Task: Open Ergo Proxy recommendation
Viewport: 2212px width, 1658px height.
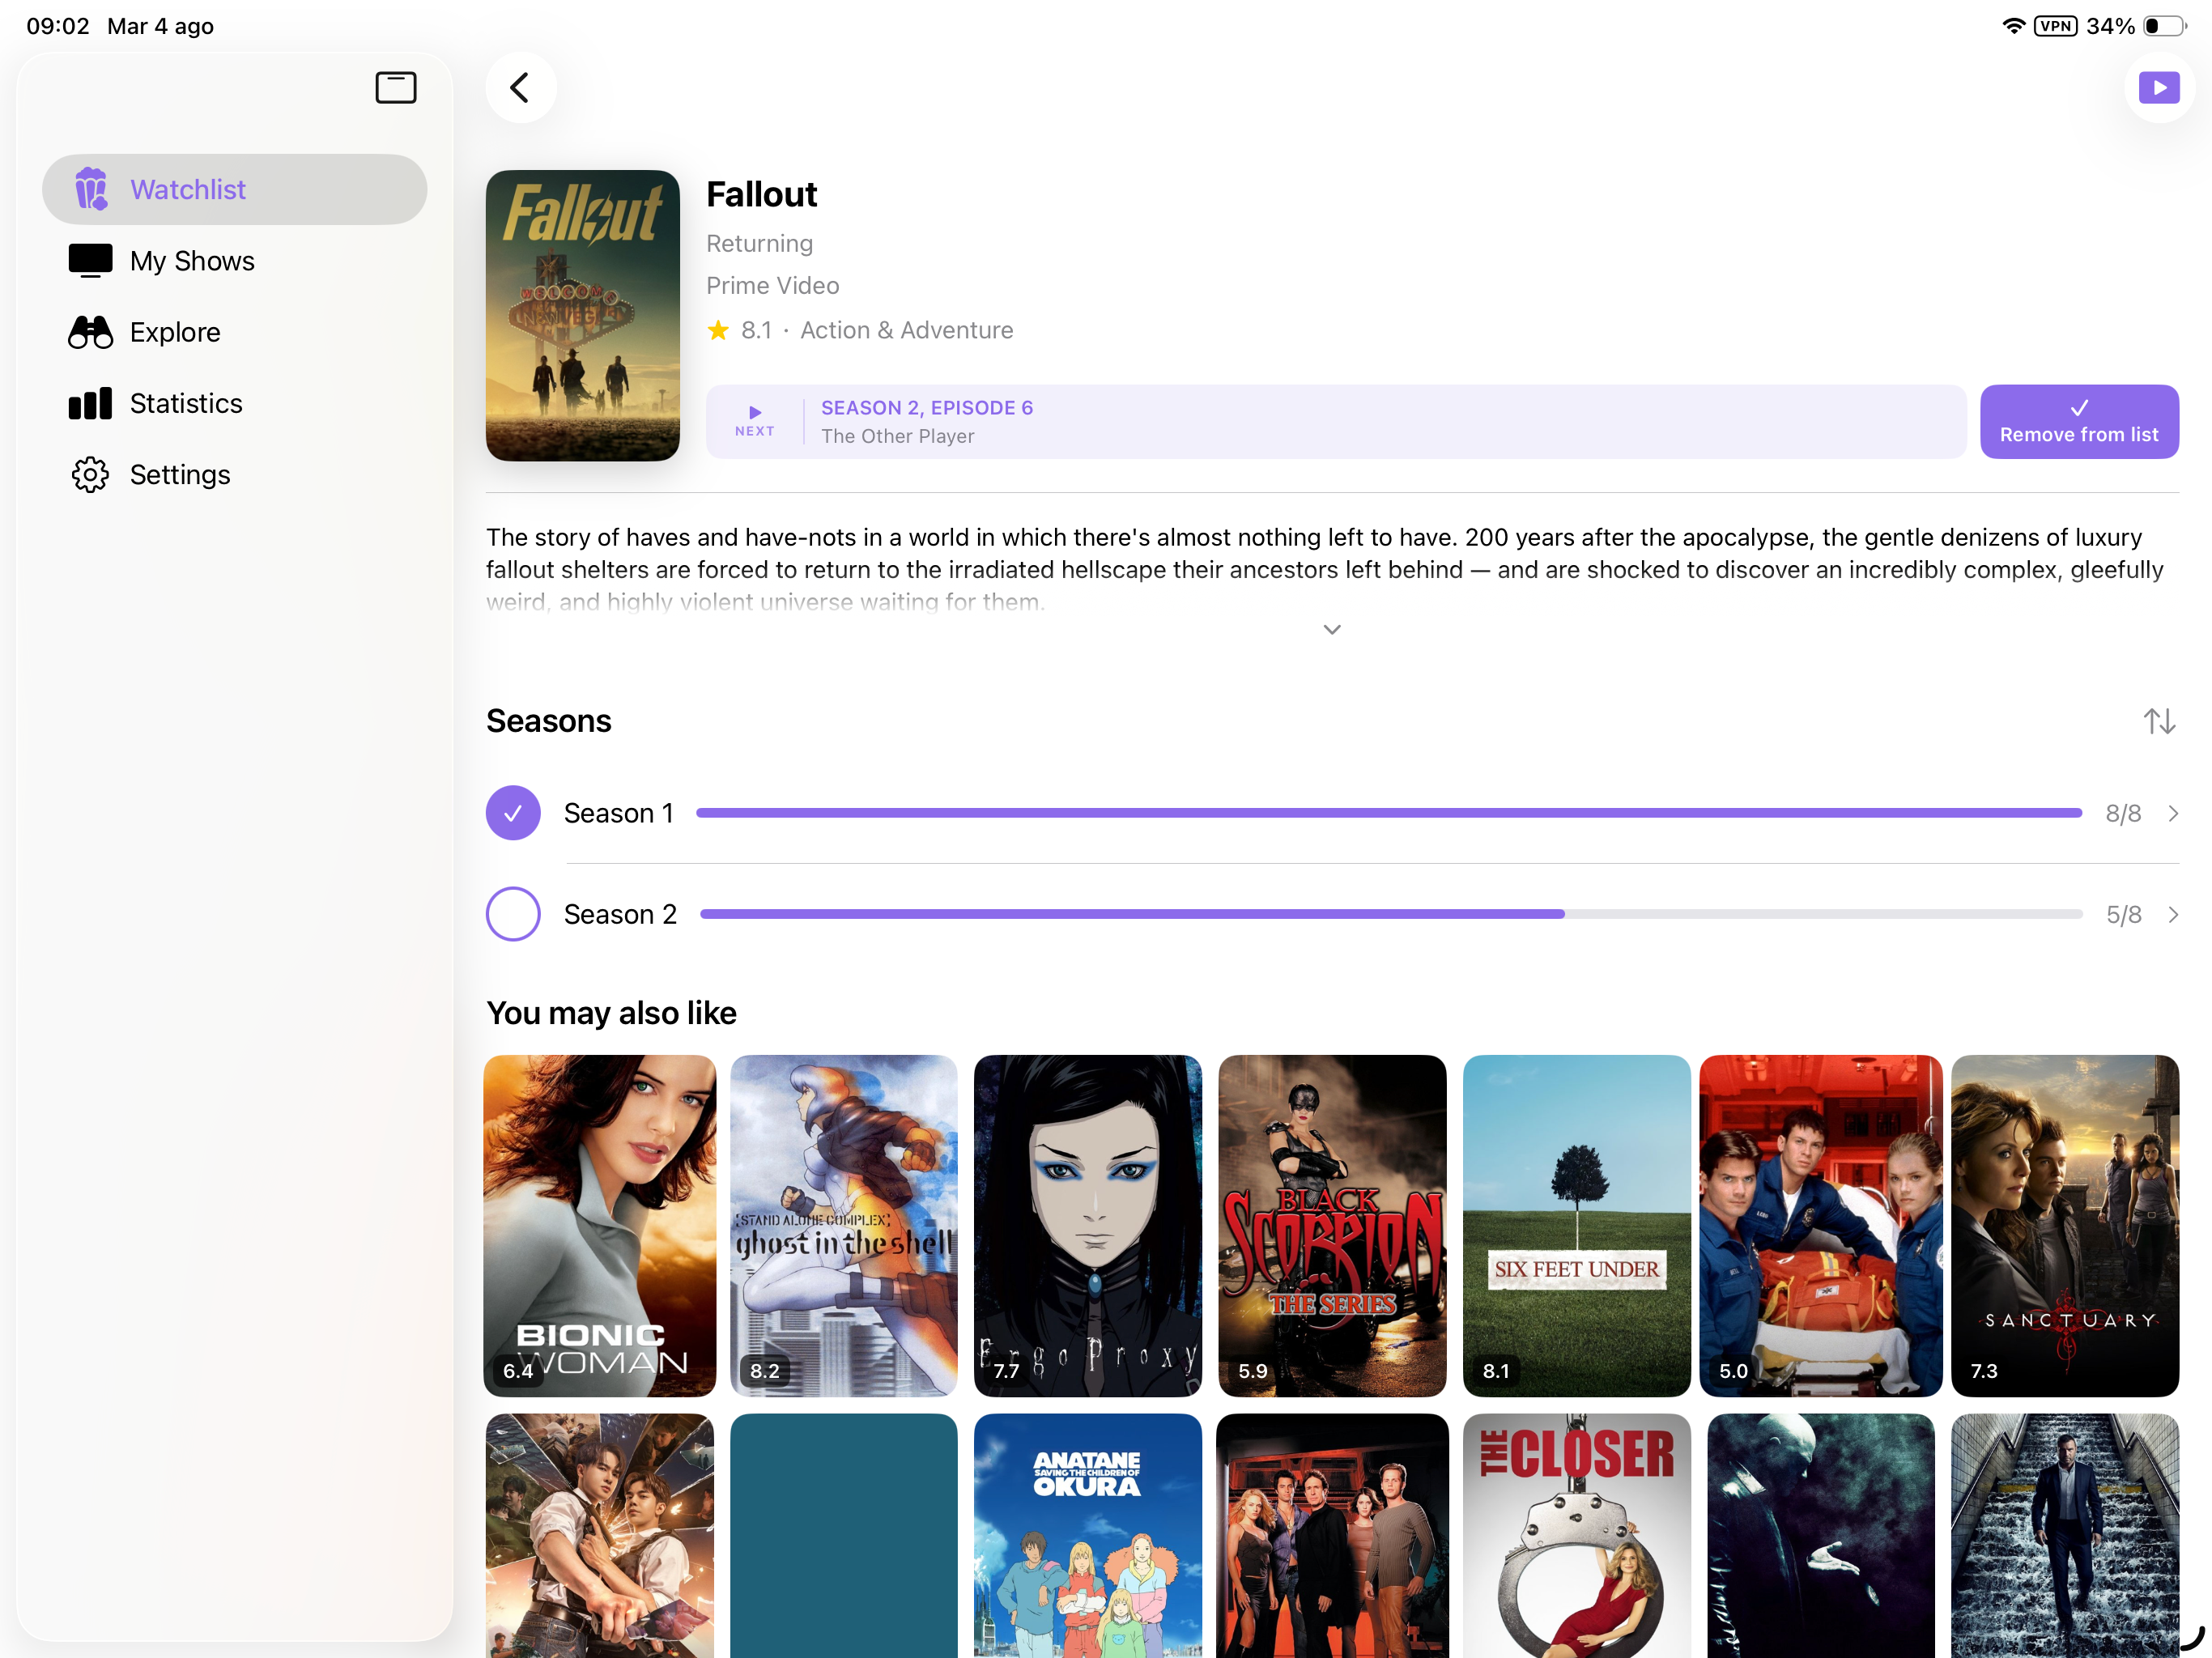Action: [x=1088, y=1225]
